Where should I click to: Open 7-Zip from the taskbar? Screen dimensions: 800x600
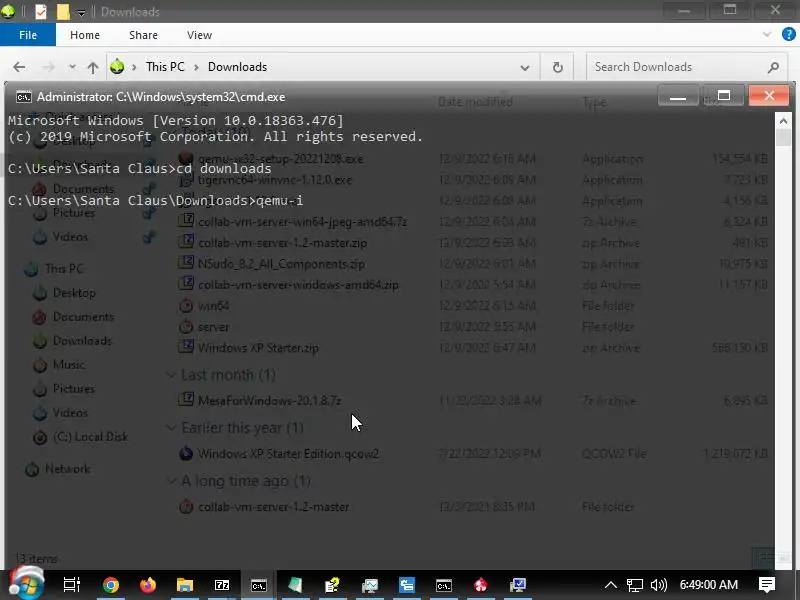pyautogui.click(x=222, y=585)
